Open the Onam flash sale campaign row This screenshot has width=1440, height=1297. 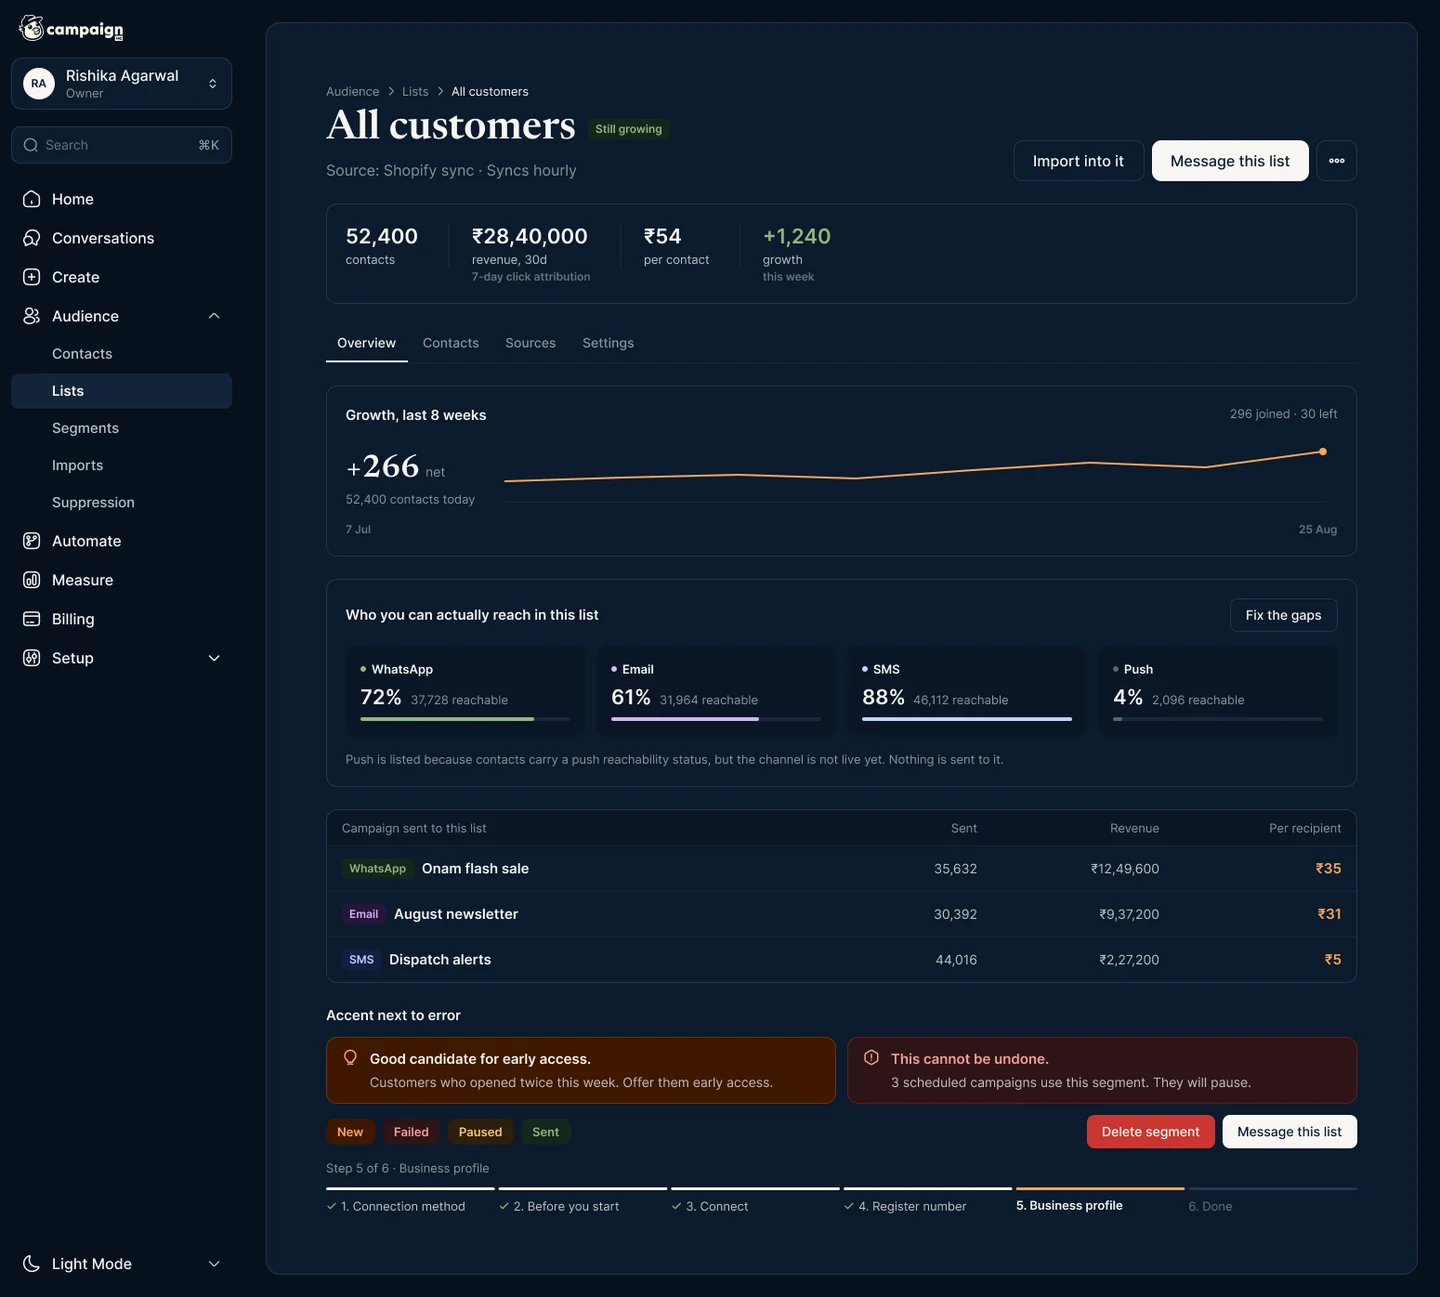[x=841, y=869]
